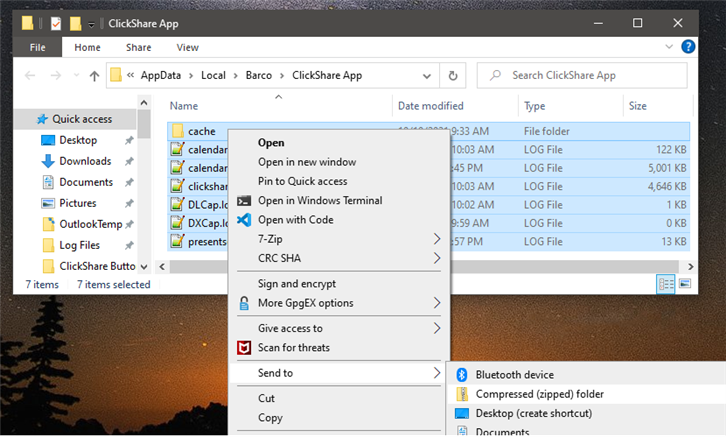Viewport: 726px width, 437px height.
Task: Go up one folder with up arrow
Action: (x=94, y=75)
